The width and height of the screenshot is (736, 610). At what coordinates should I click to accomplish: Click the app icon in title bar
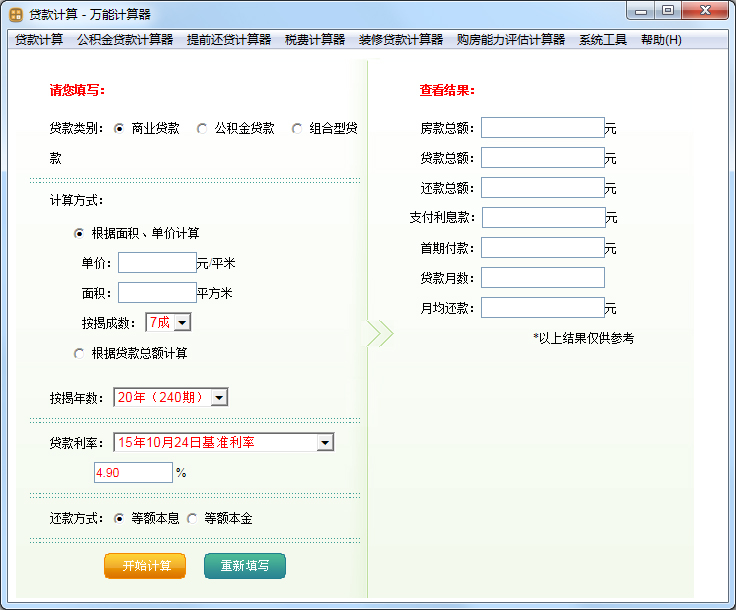click(x=16, y=15)
